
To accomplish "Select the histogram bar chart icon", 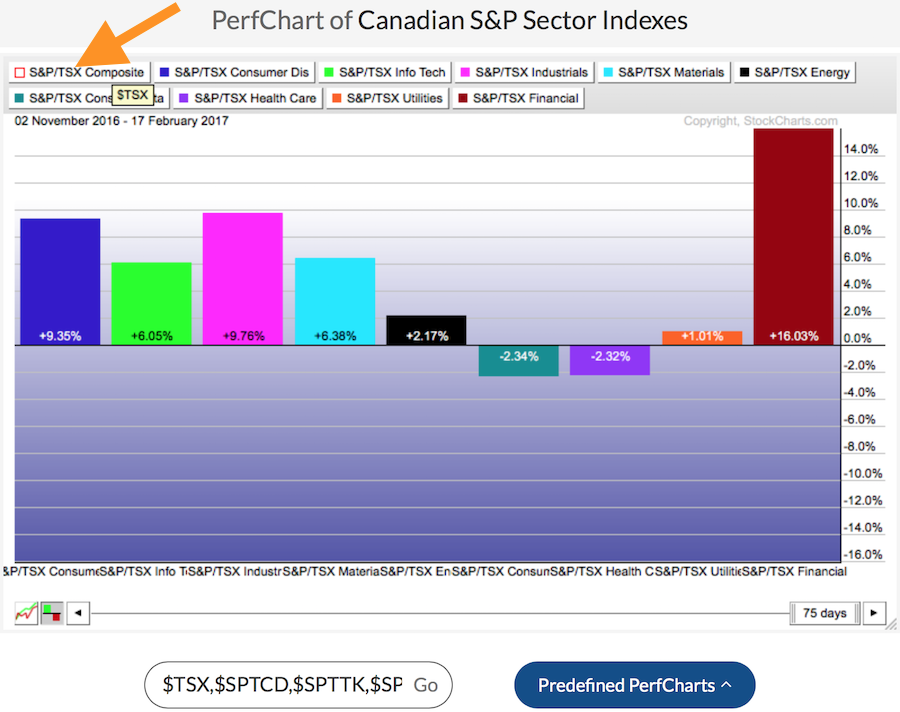I will [52, 613].
